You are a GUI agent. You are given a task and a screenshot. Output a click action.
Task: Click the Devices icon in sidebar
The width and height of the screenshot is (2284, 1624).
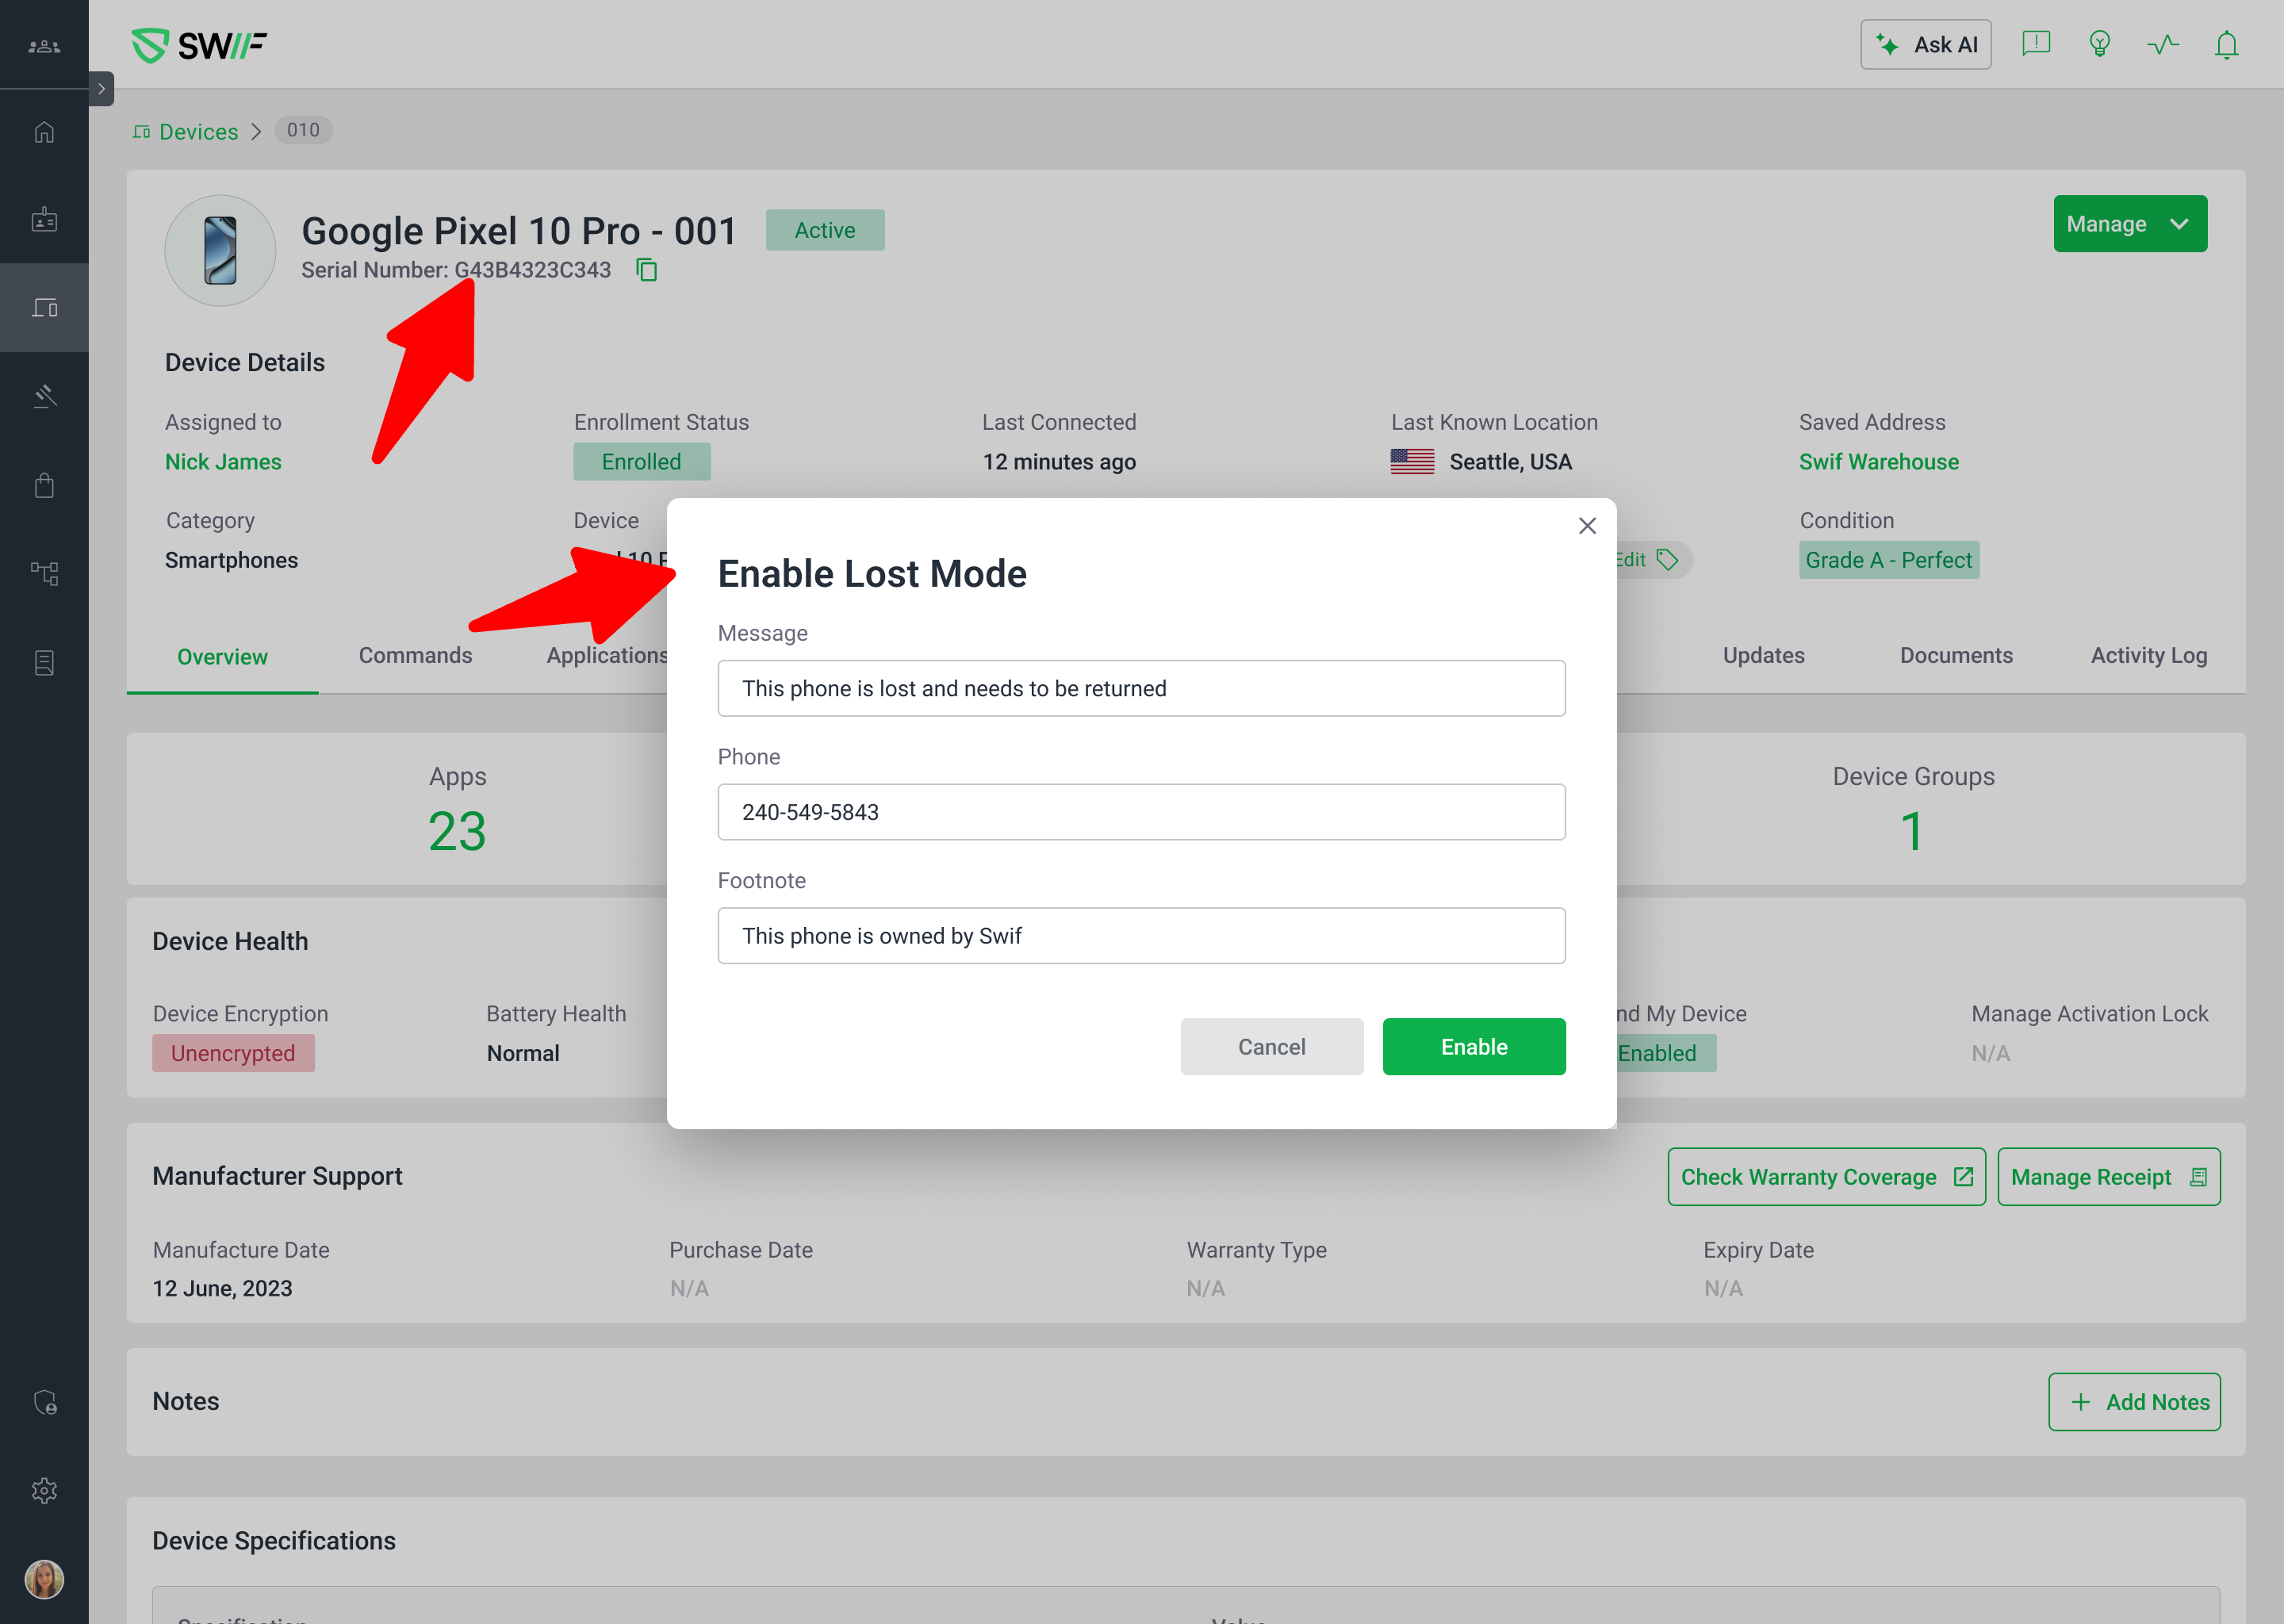[x=44, y=308]
